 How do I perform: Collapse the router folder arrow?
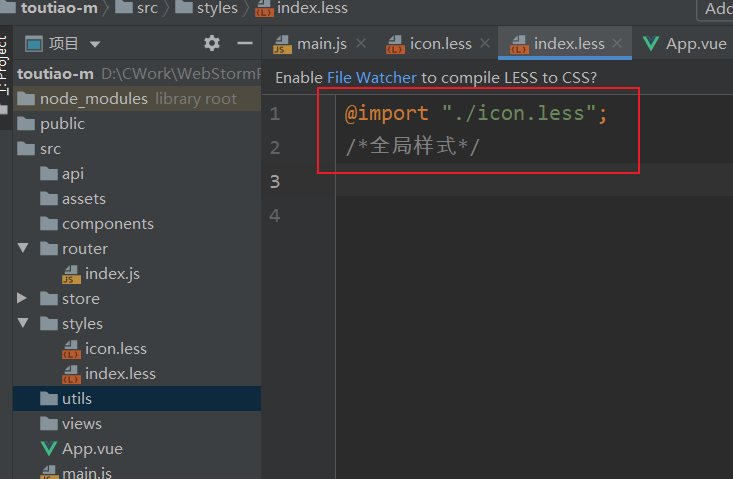(x=23, y=248)
